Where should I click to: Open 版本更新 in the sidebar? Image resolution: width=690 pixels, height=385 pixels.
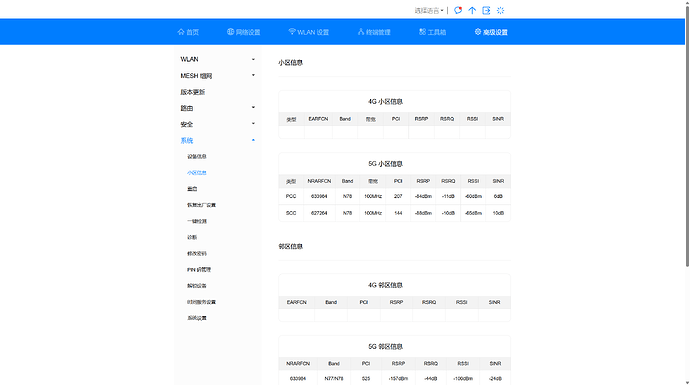(x=193, y=92)
